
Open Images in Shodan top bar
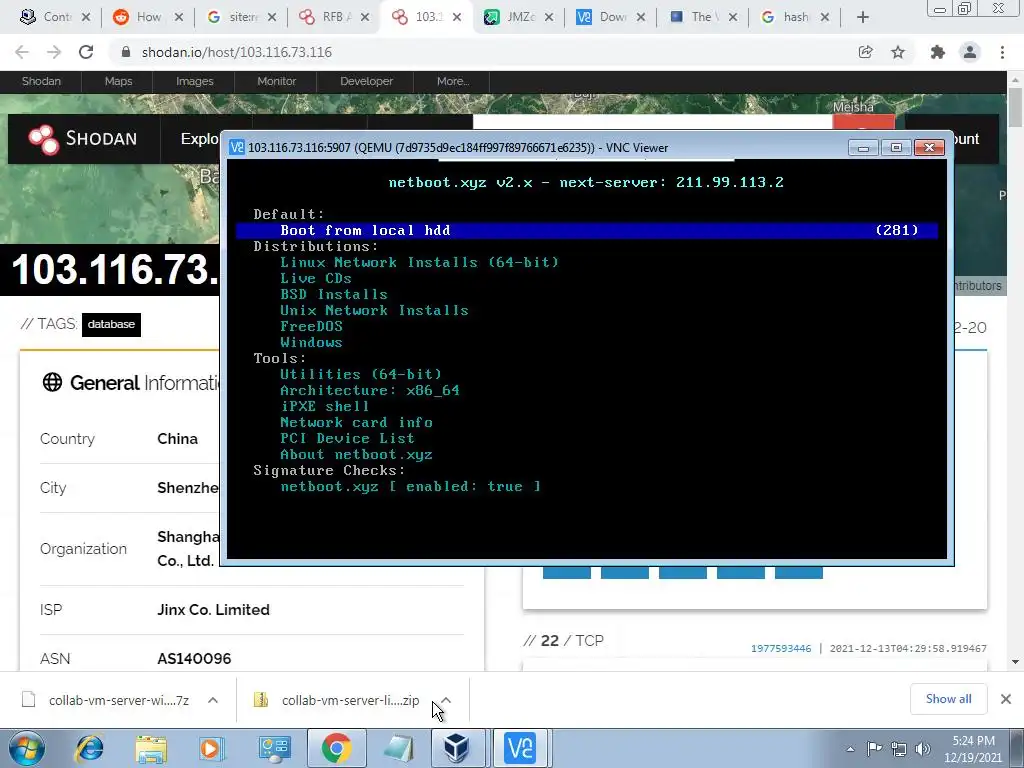click(195, 81)
